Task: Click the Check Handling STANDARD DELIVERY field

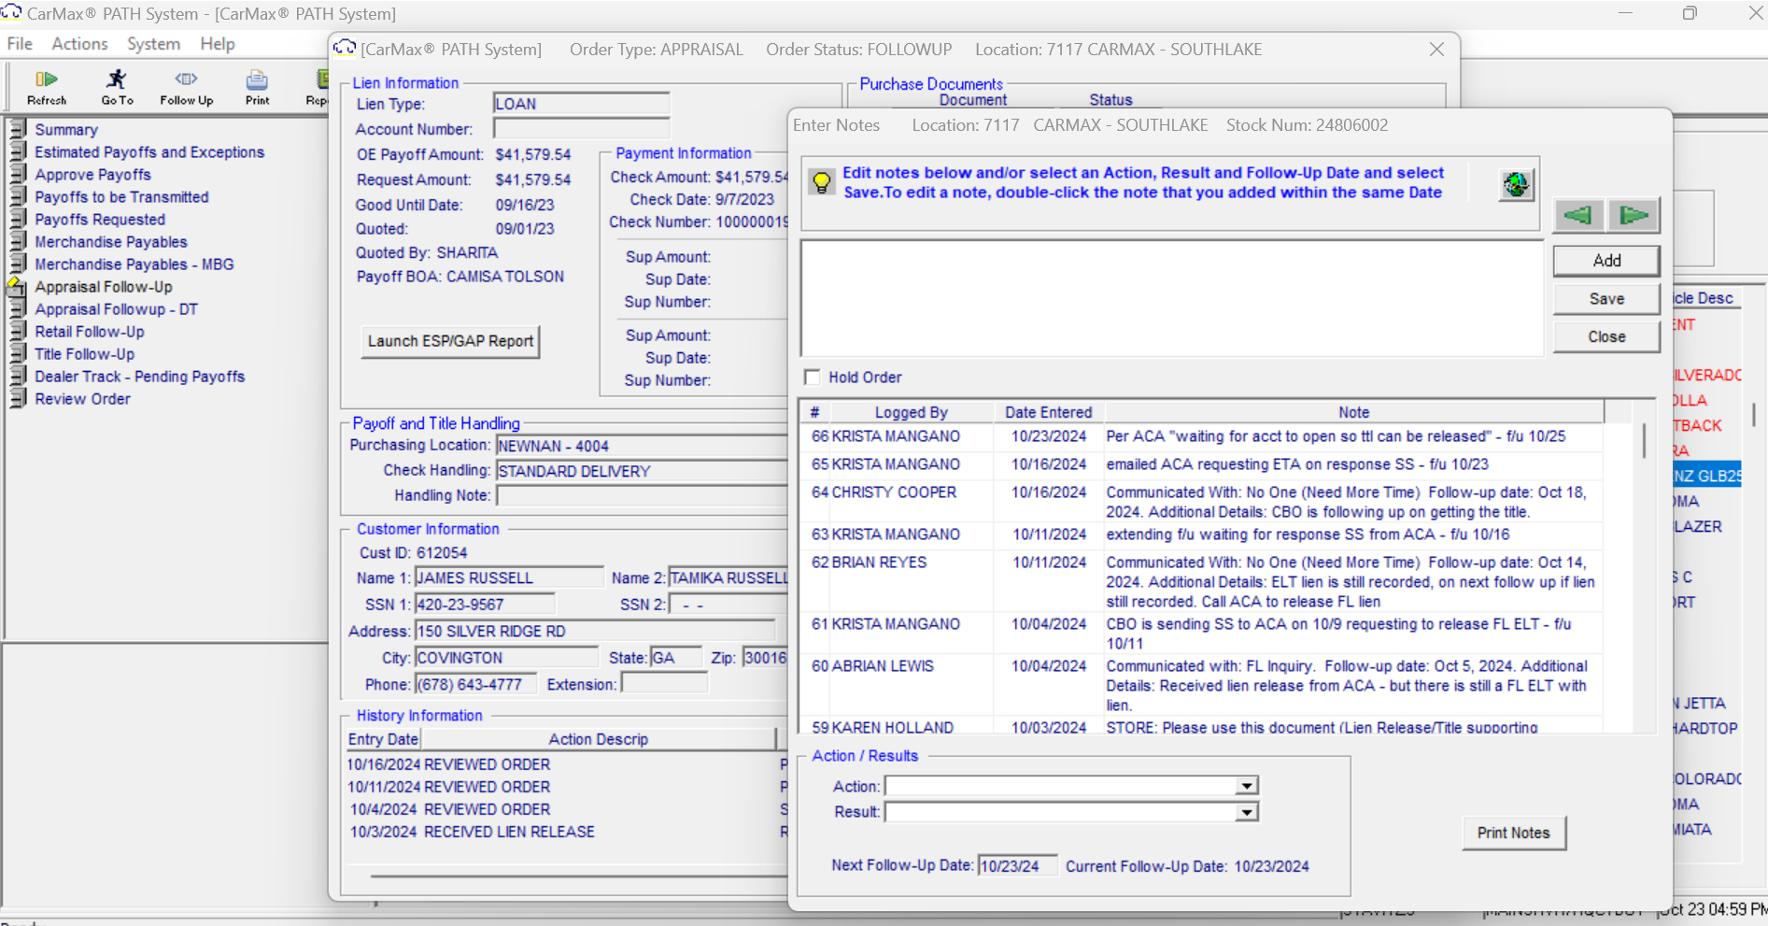Action: click(x=642, y=471)
